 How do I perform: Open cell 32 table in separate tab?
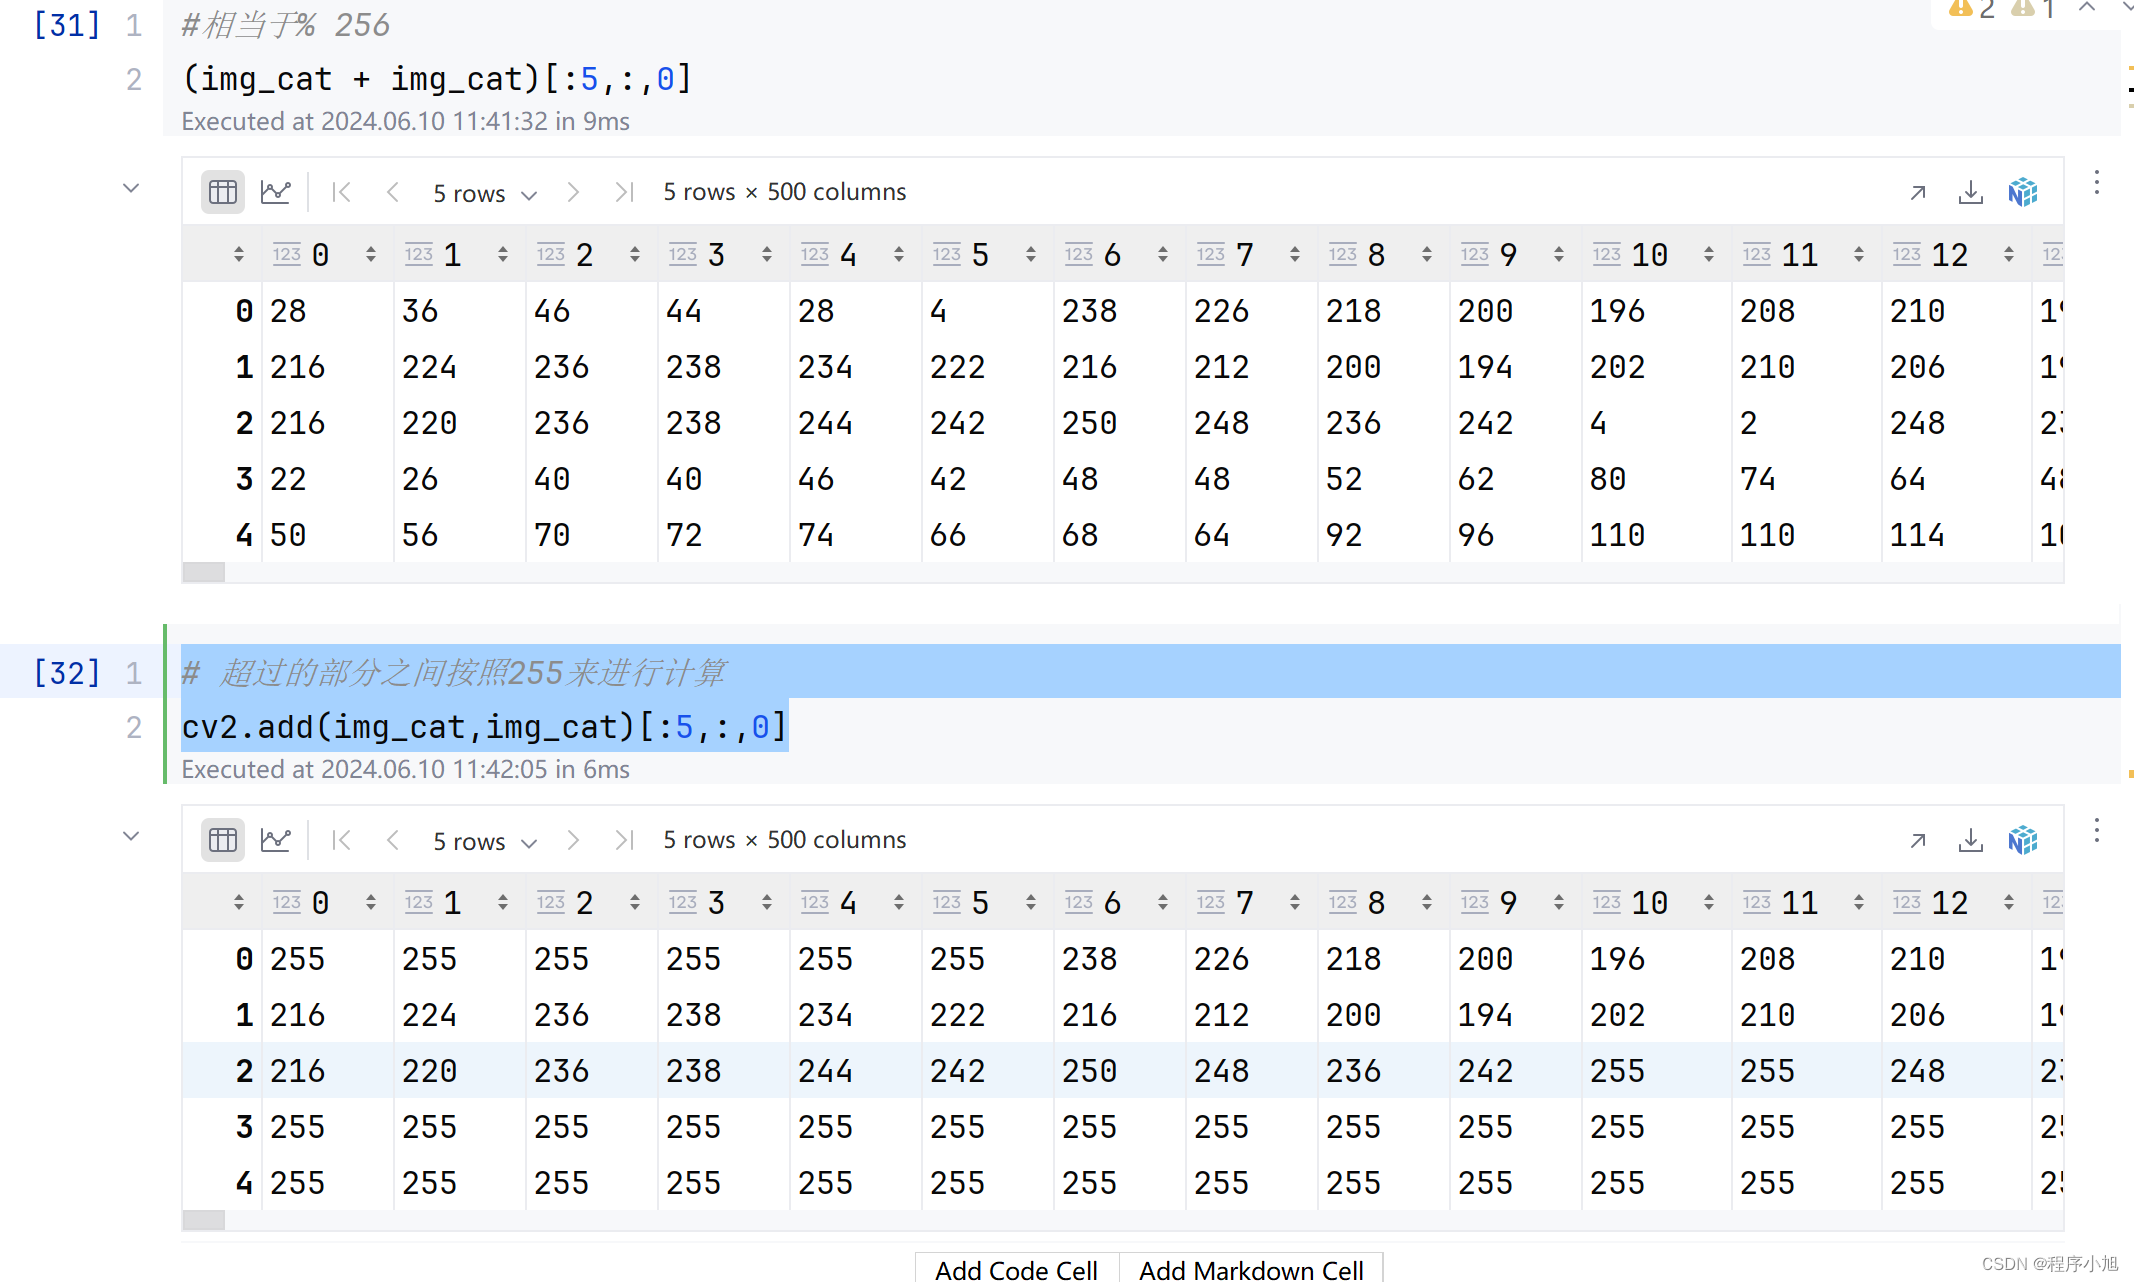click(1918, 840)
